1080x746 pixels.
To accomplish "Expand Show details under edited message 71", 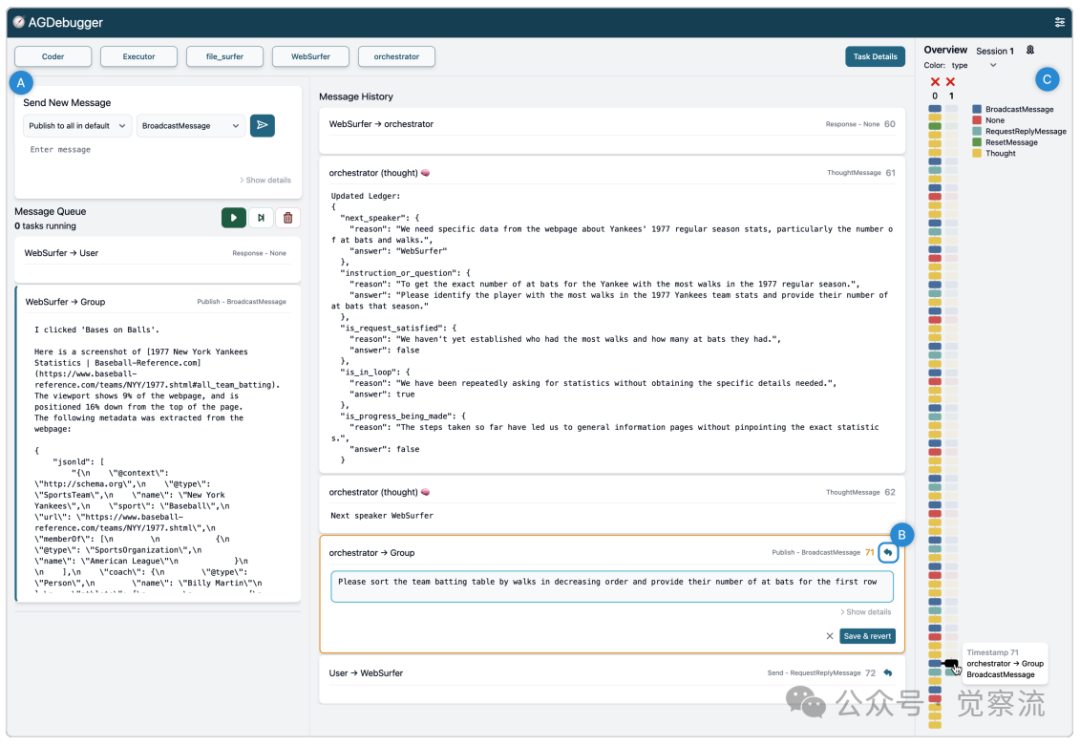I will point(865,612).
